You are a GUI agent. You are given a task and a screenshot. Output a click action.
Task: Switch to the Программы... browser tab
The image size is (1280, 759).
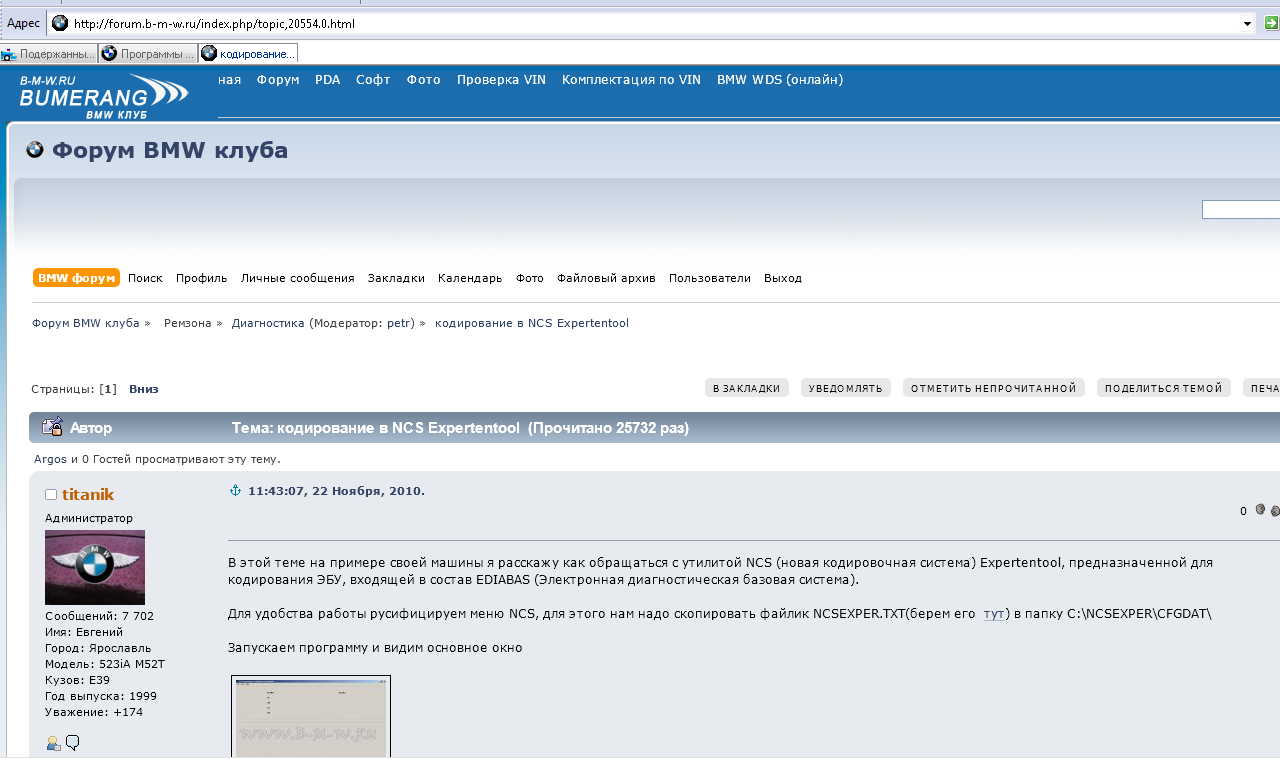[x=148, y=53]
